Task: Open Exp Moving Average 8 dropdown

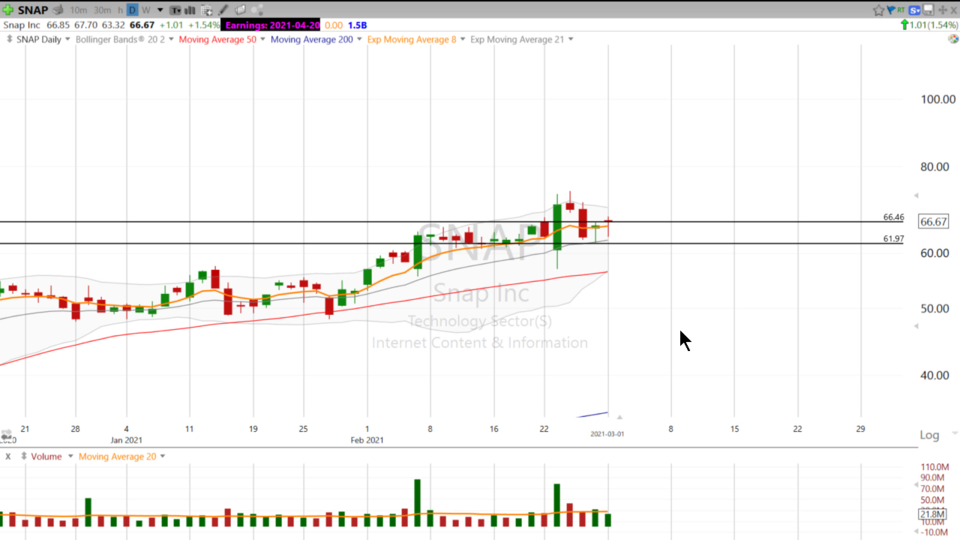Action: pos(462,39)
